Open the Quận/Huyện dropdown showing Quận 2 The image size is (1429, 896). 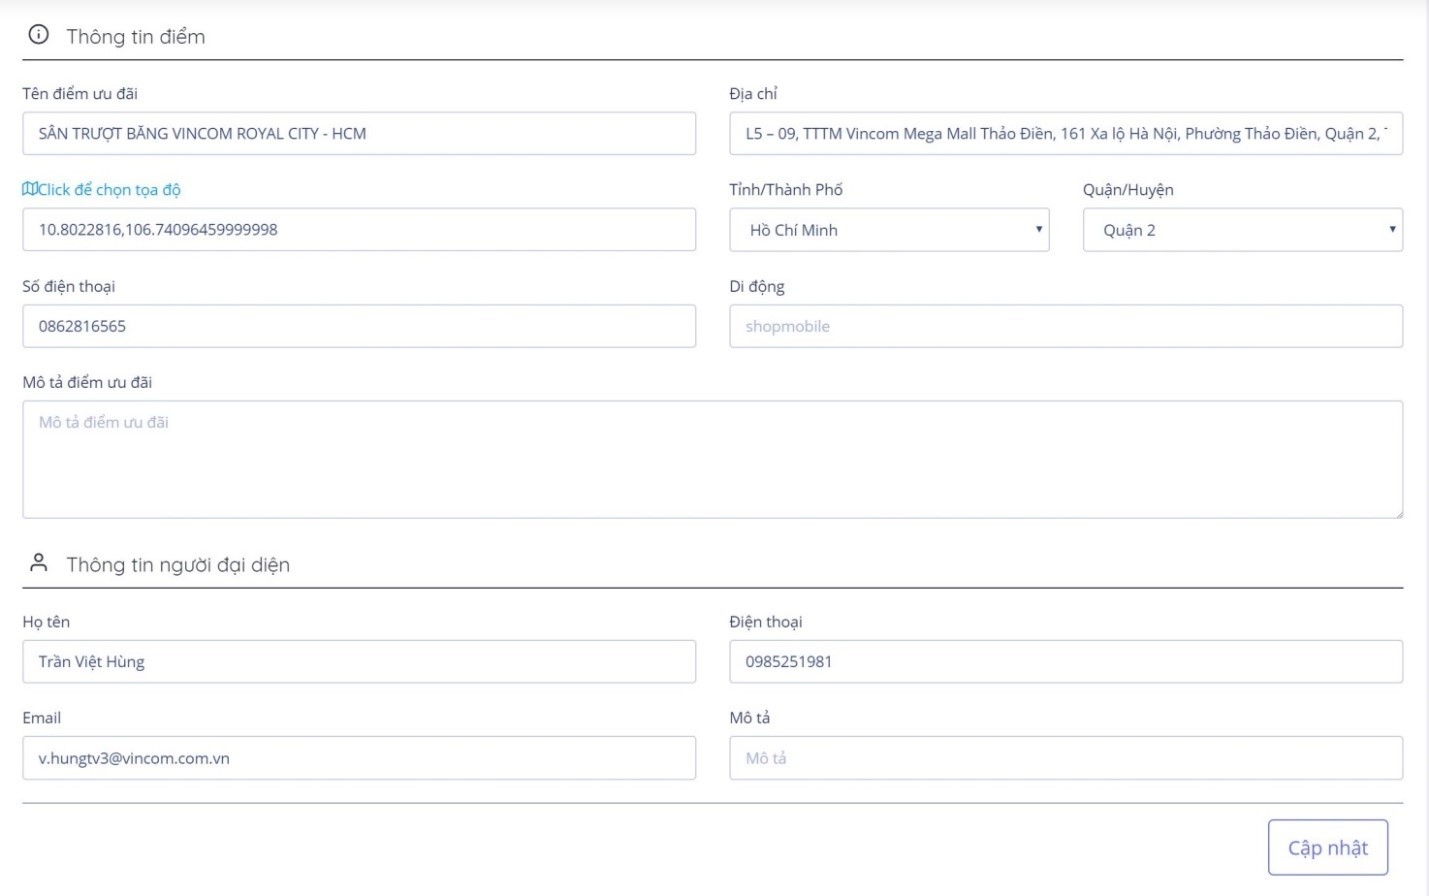pos(1241,230)
